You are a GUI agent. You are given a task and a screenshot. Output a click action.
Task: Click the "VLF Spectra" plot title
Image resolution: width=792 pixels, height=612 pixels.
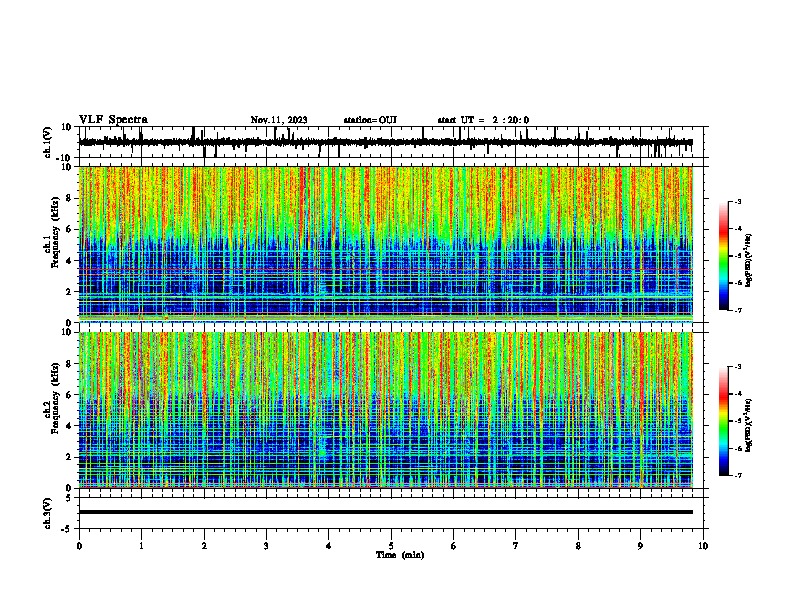pyautogui.click(x=113, y=120)
